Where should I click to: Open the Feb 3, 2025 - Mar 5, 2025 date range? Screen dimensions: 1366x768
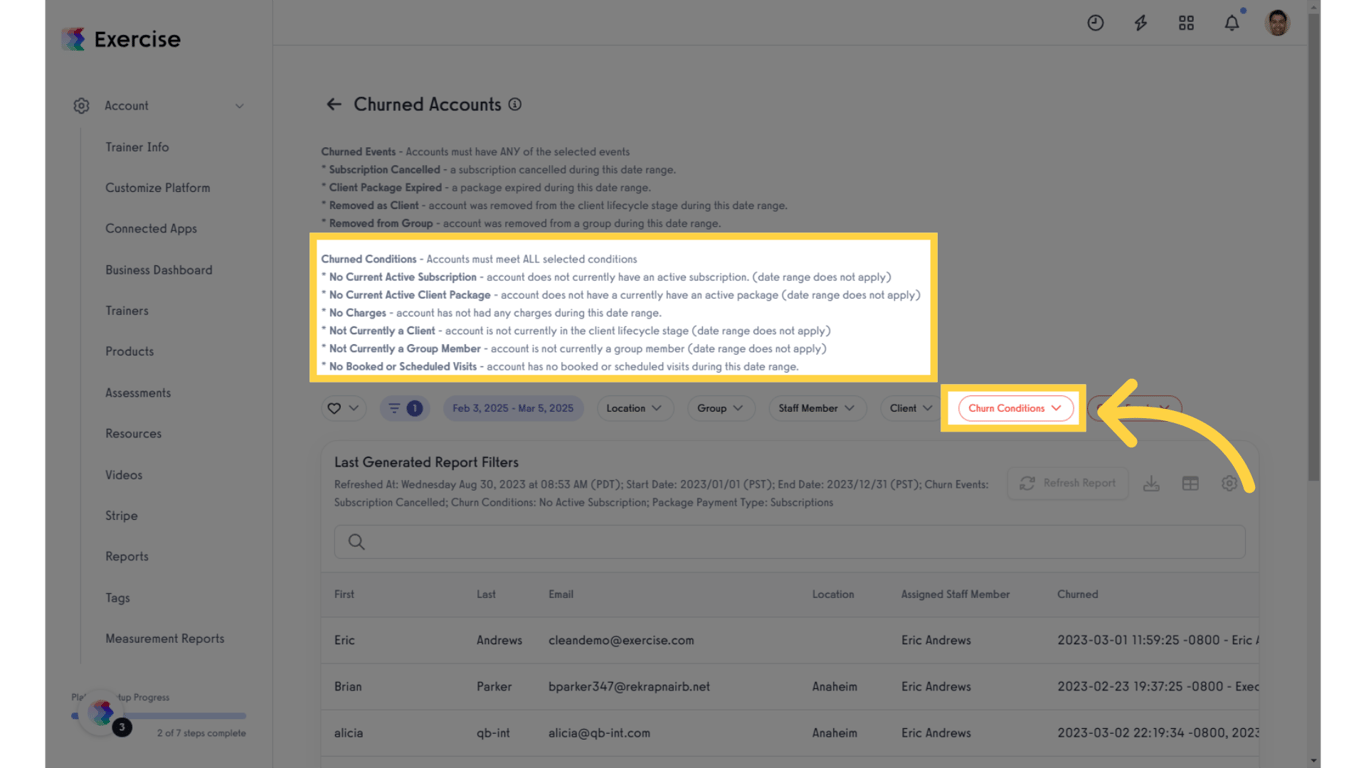click(513, 408)
